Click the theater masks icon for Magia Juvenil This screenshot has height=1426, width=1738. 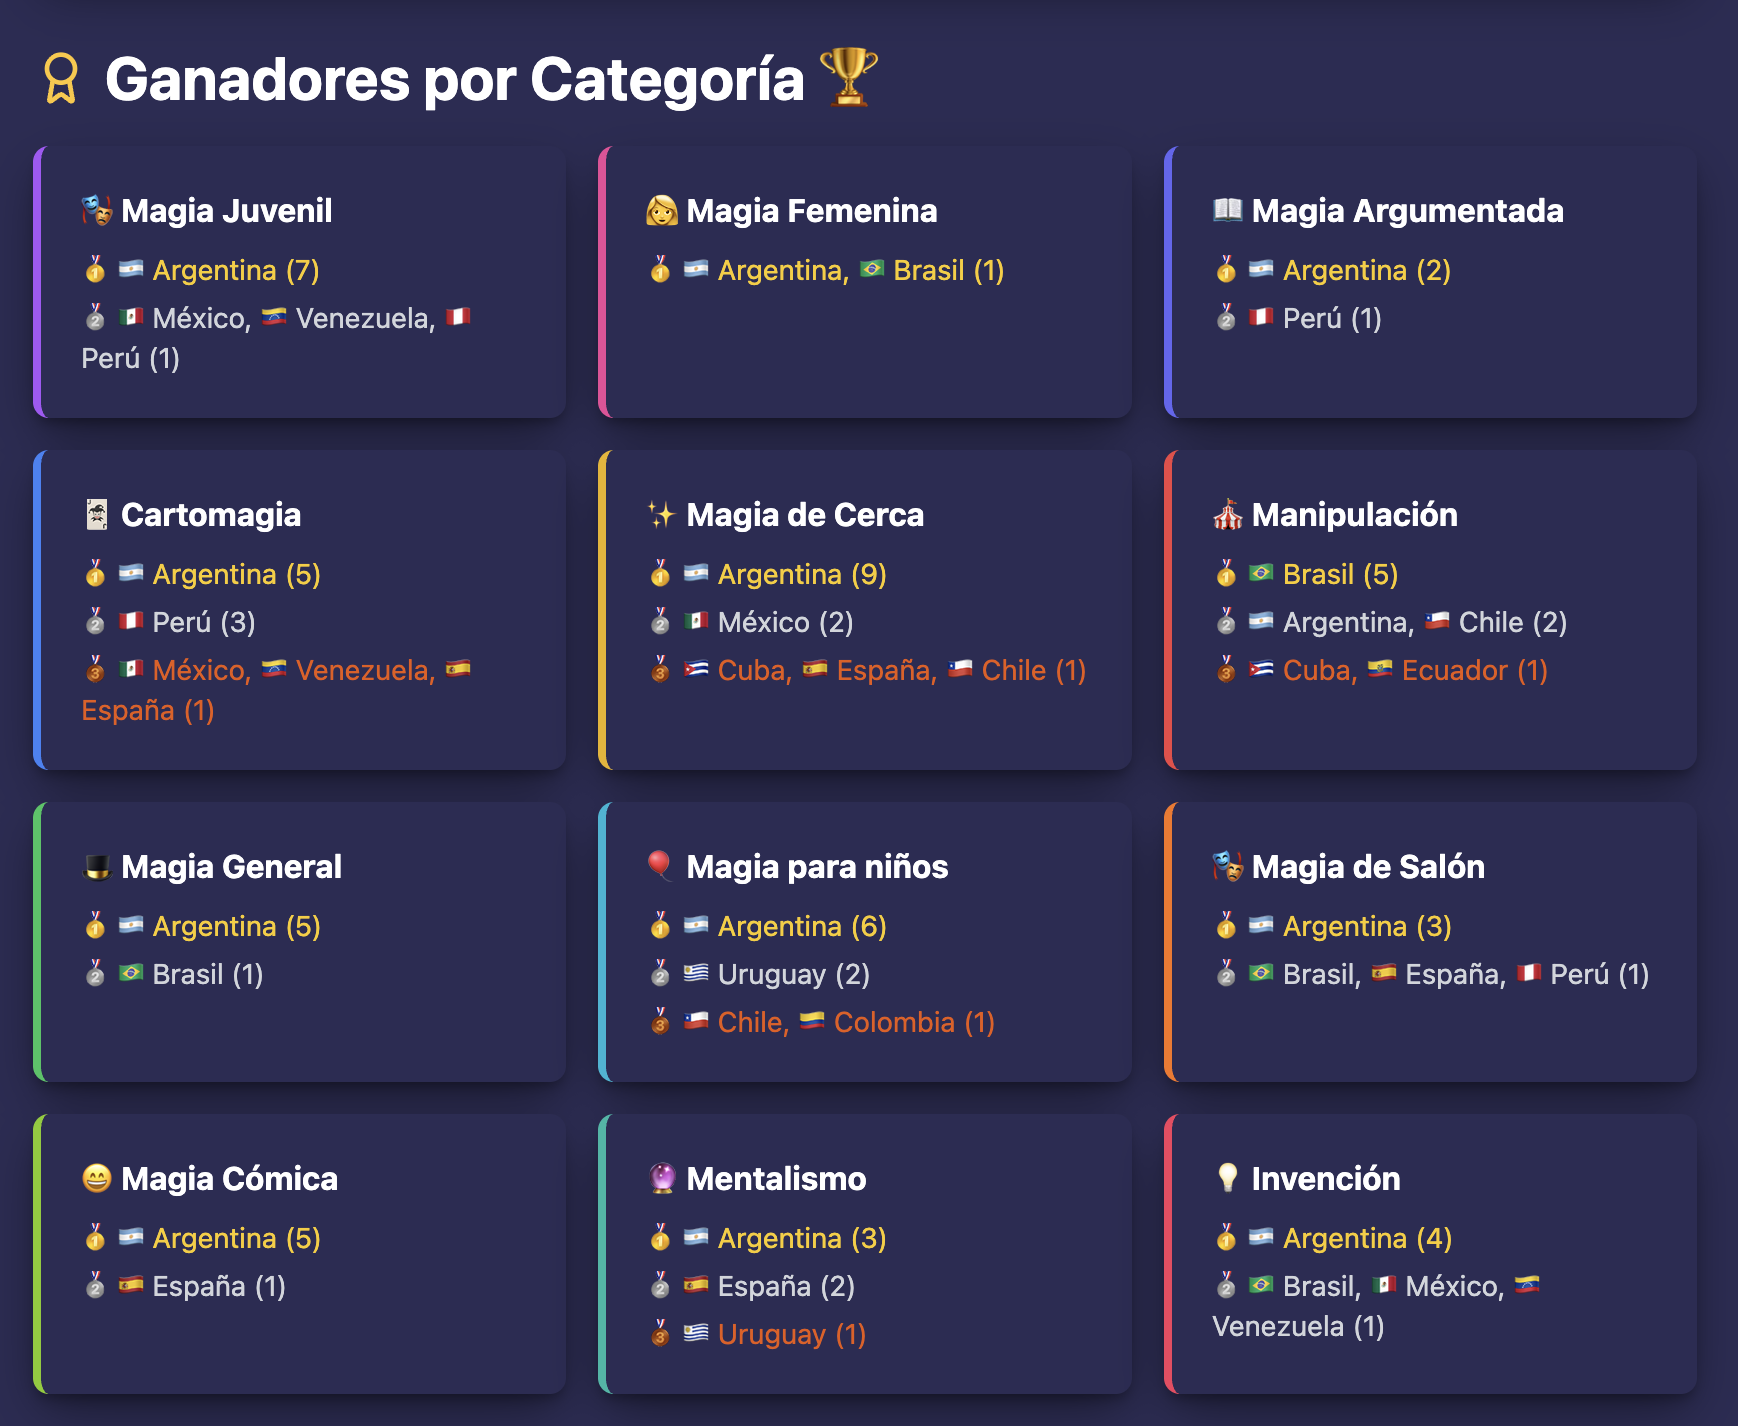[97, 210]
